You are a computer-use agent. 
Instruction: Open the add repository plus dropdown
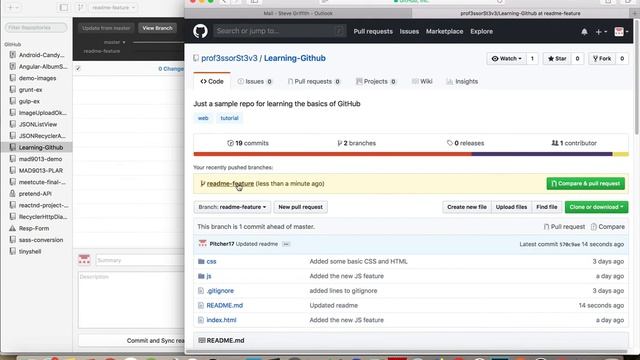click(x=13, y=7)
